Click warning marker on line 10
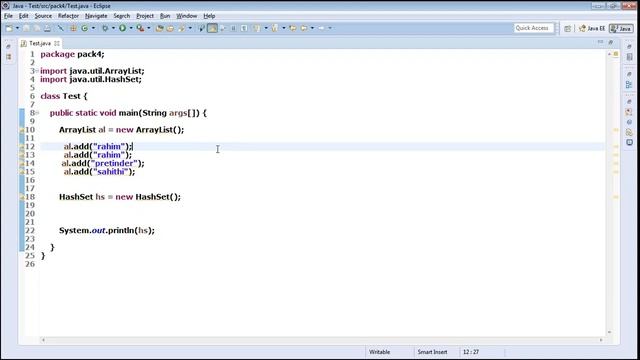 tap(22, 130)
